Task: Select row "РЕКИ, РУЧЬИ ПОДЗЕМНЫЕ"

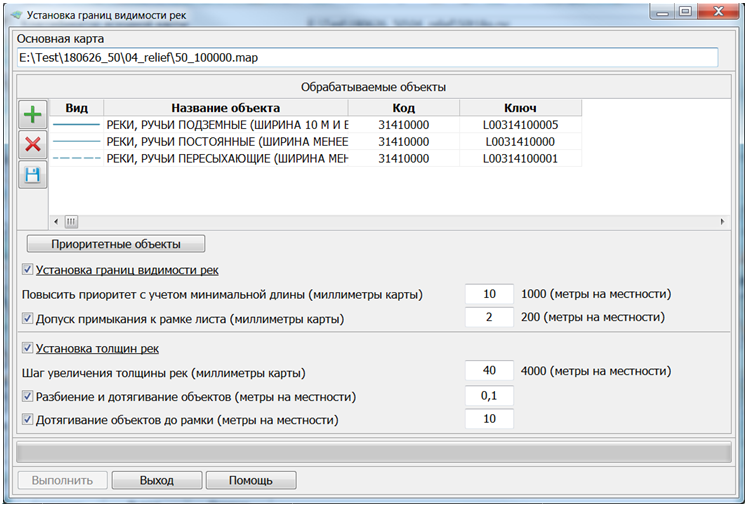Action: coord(226,125)
